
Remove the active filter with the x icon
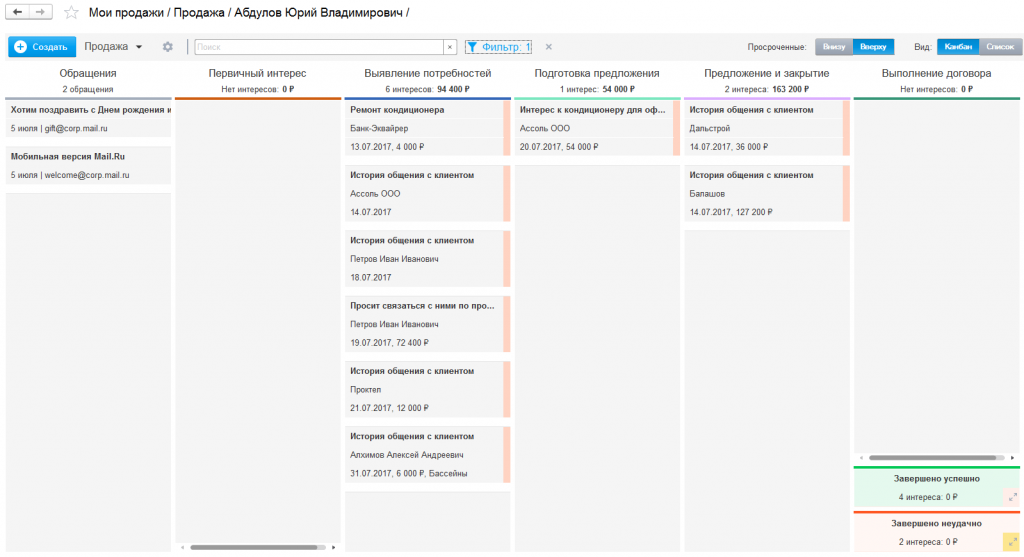548,47
